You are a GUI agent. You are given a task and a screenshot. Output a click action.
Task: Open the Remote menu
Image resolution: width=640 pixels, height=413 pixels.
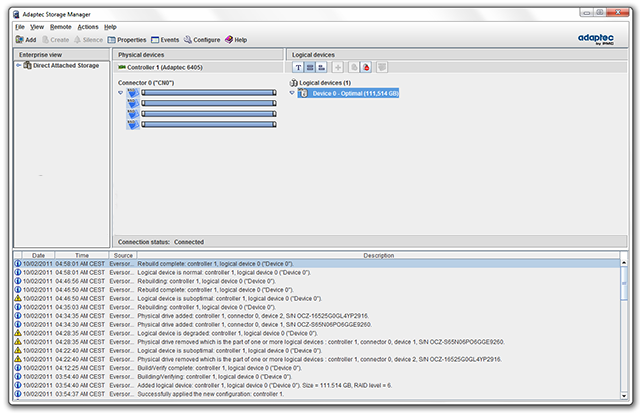[61, 27]
